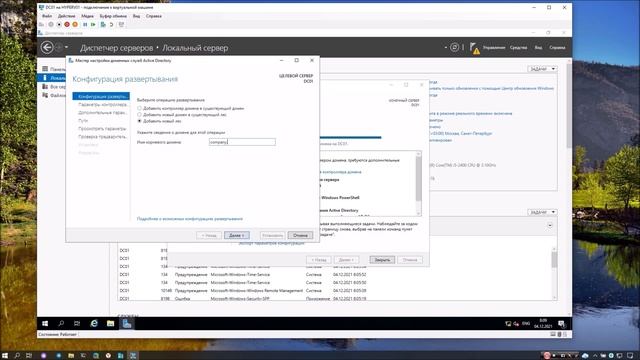
Task: Select Windows Remote Management event row
Action: click(243, 291)
